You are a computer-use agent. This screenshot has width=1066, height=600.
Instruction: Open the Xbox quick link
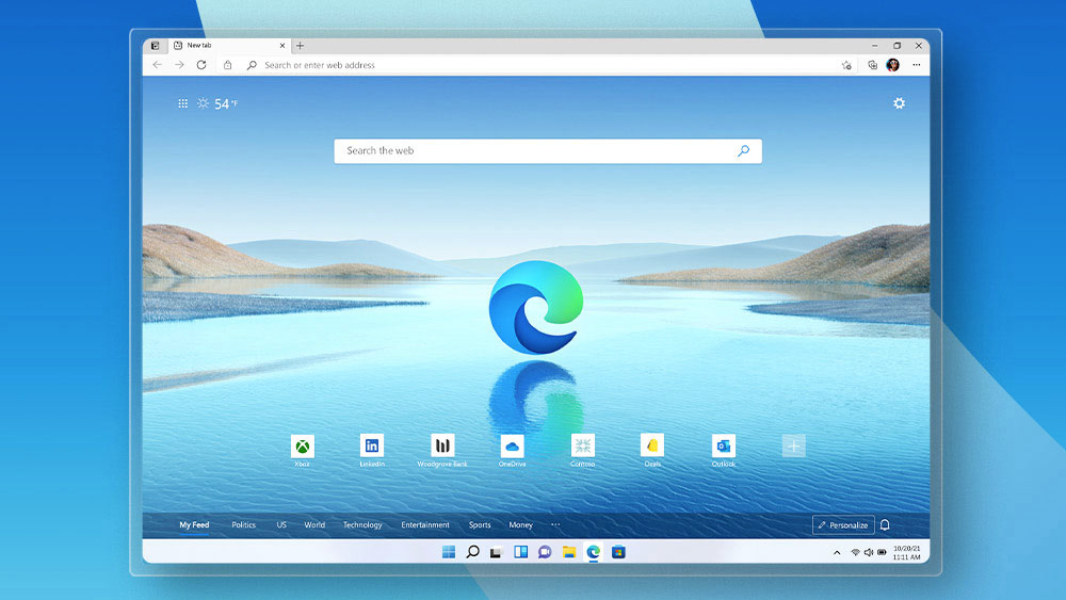click(x=303, y=450)
